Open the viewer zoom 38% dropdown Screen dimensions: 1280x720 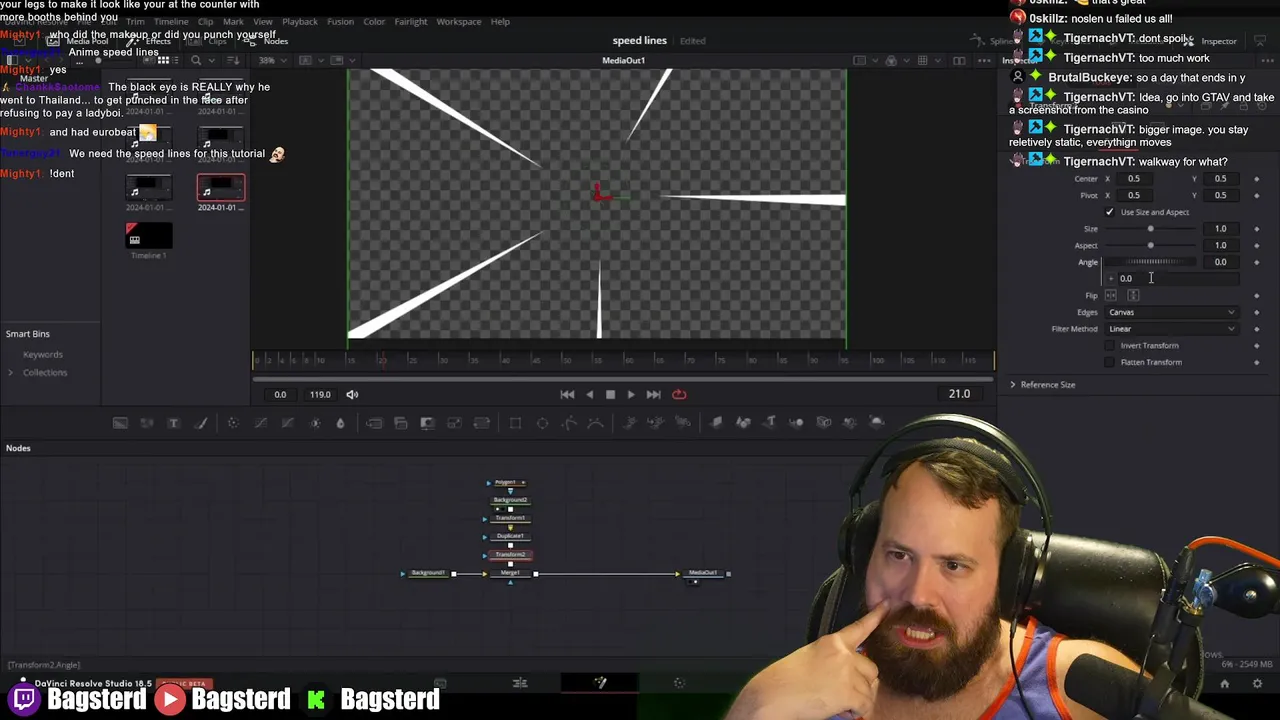click(x=273, y=61)
